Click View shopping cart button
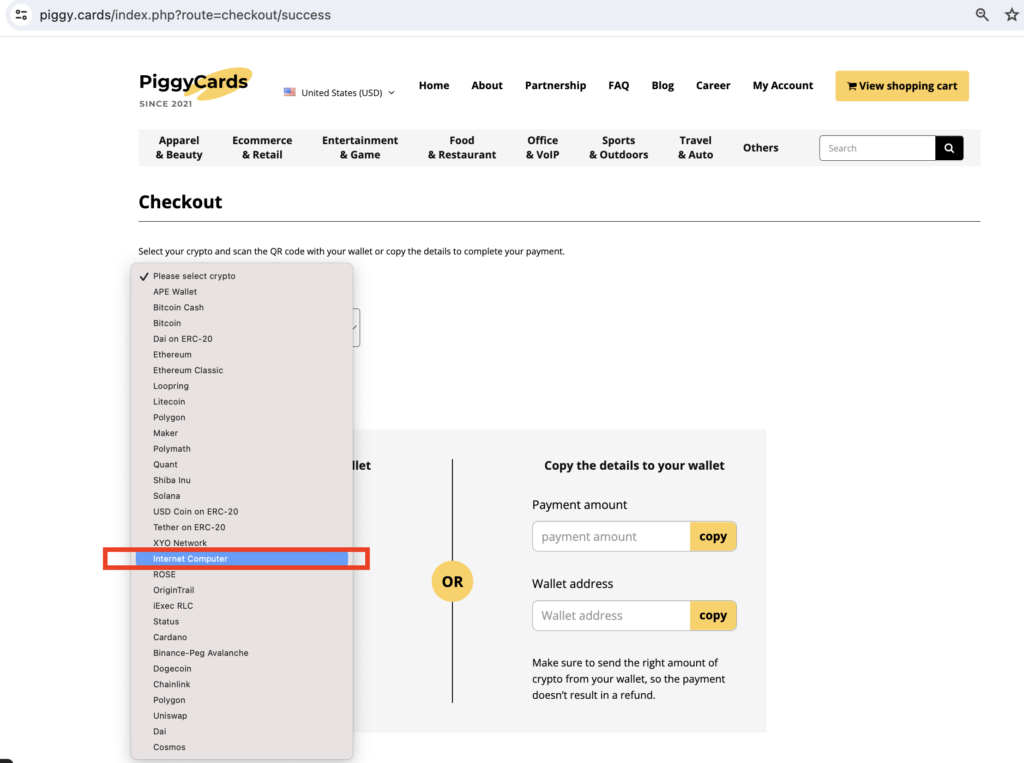 point(902,86)
